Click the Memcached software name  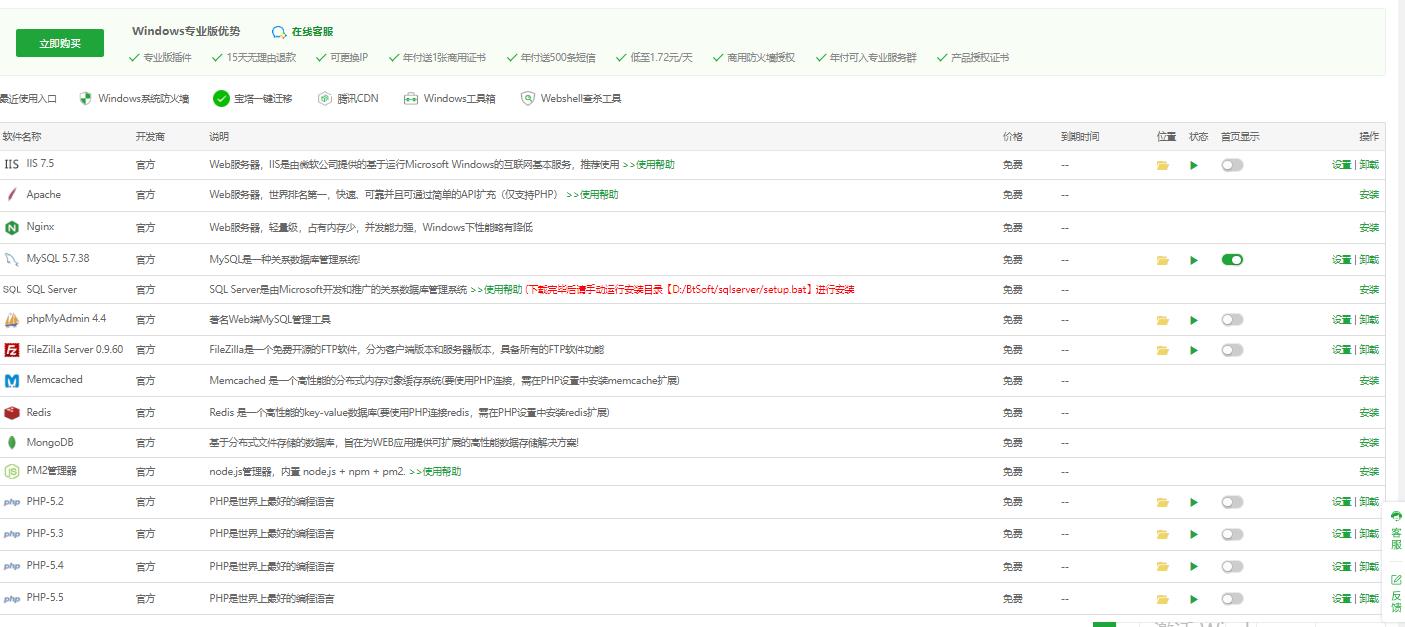(55, 380)
